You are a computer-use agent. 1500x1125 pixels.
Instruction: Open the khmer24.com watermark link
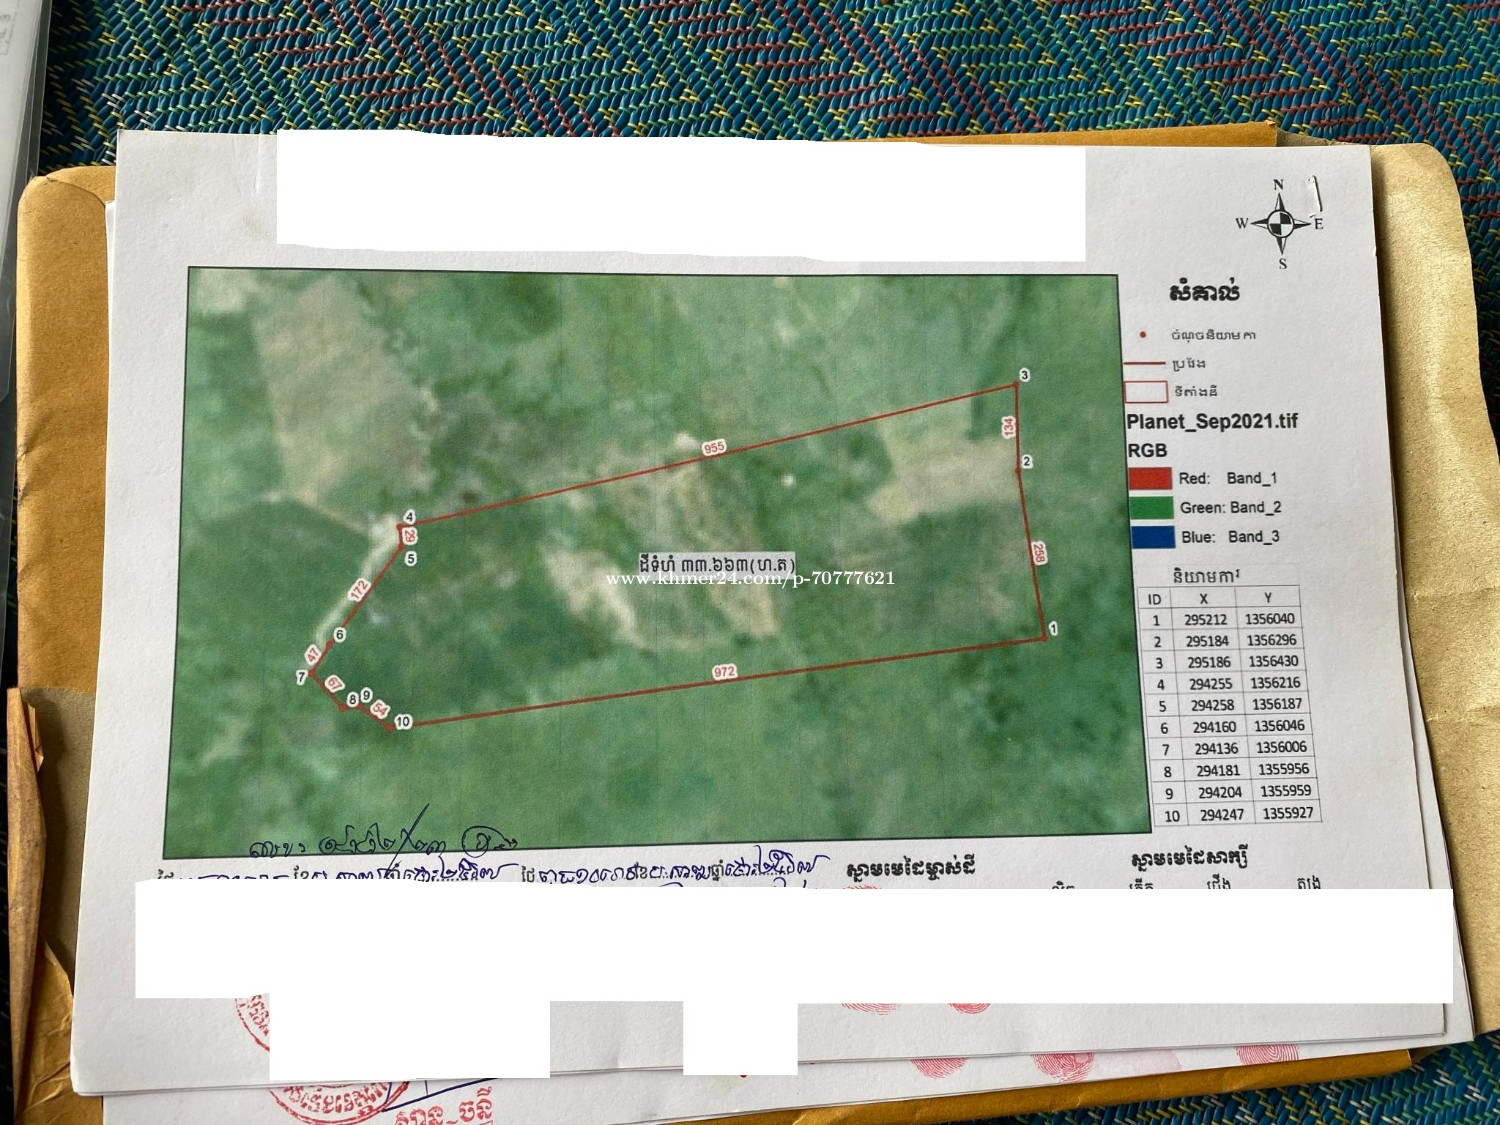click(750, 578)
